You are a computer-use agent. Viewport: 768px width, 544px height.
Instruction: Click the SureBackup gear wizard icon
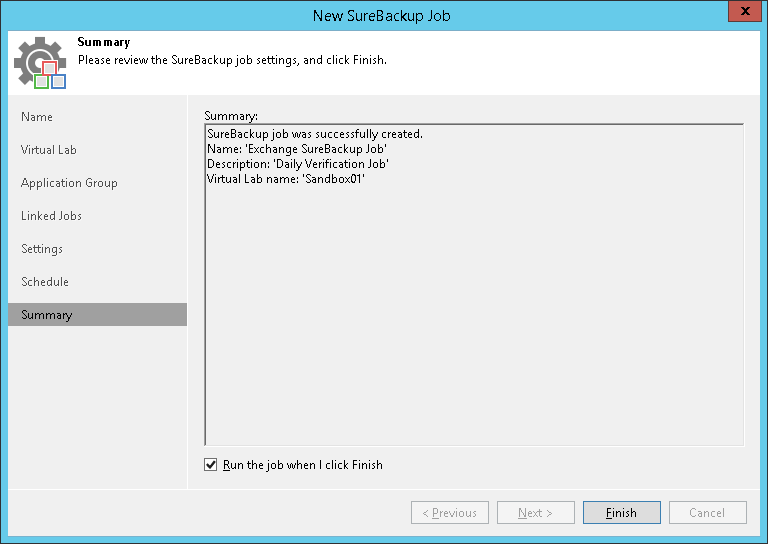tap(40, 63)
